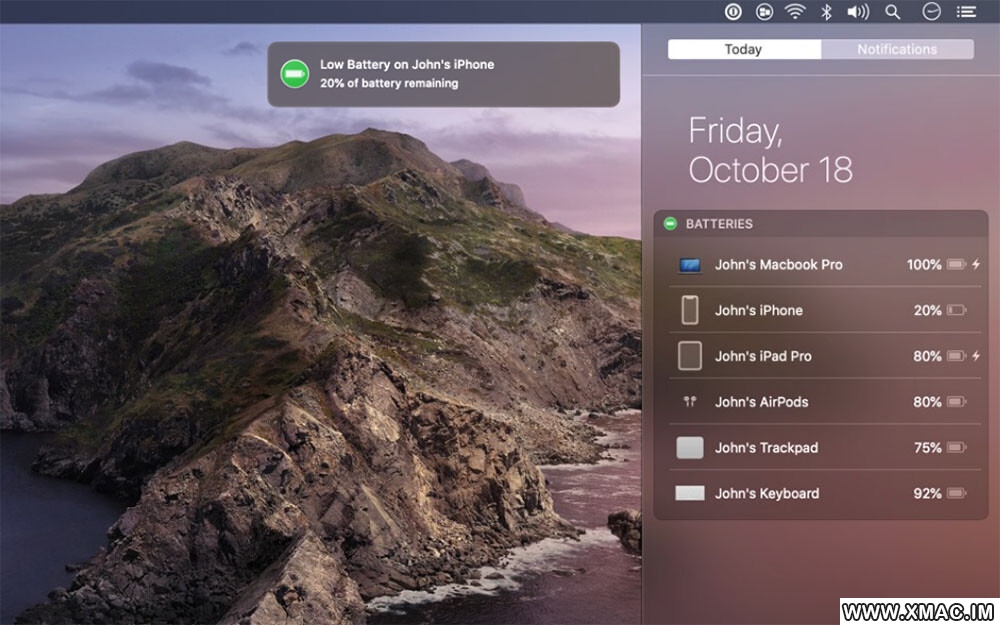
Task: Click the green battery icon in the notification banner
Action: pyautogui.click(x=295, y=74)
